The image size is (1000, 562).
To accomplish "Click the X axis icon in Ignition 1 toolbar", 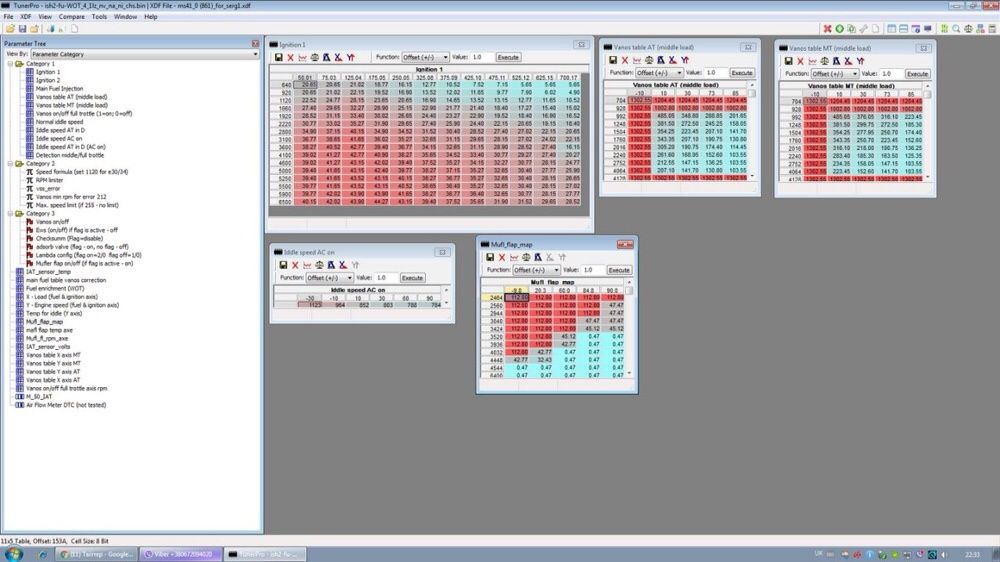I will point(338,57).
